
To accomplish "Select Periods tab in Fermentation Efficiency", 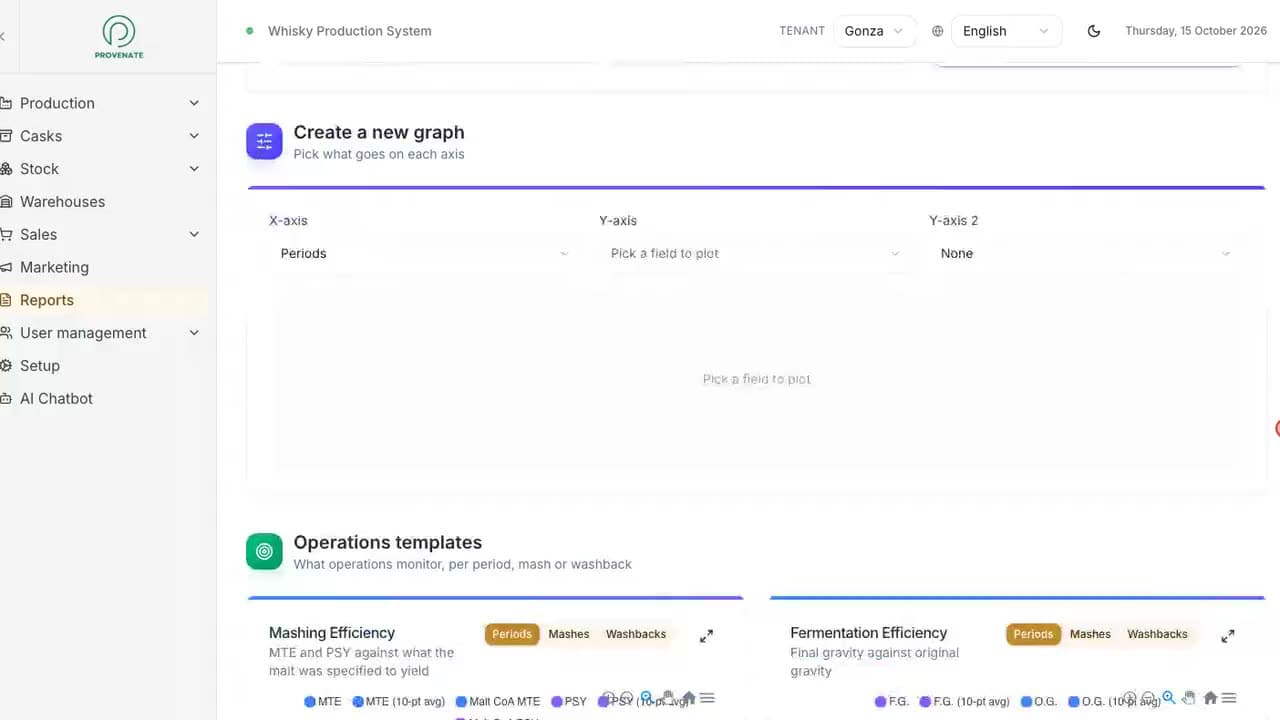I will pyautogui.click(x=1033, y=634).
